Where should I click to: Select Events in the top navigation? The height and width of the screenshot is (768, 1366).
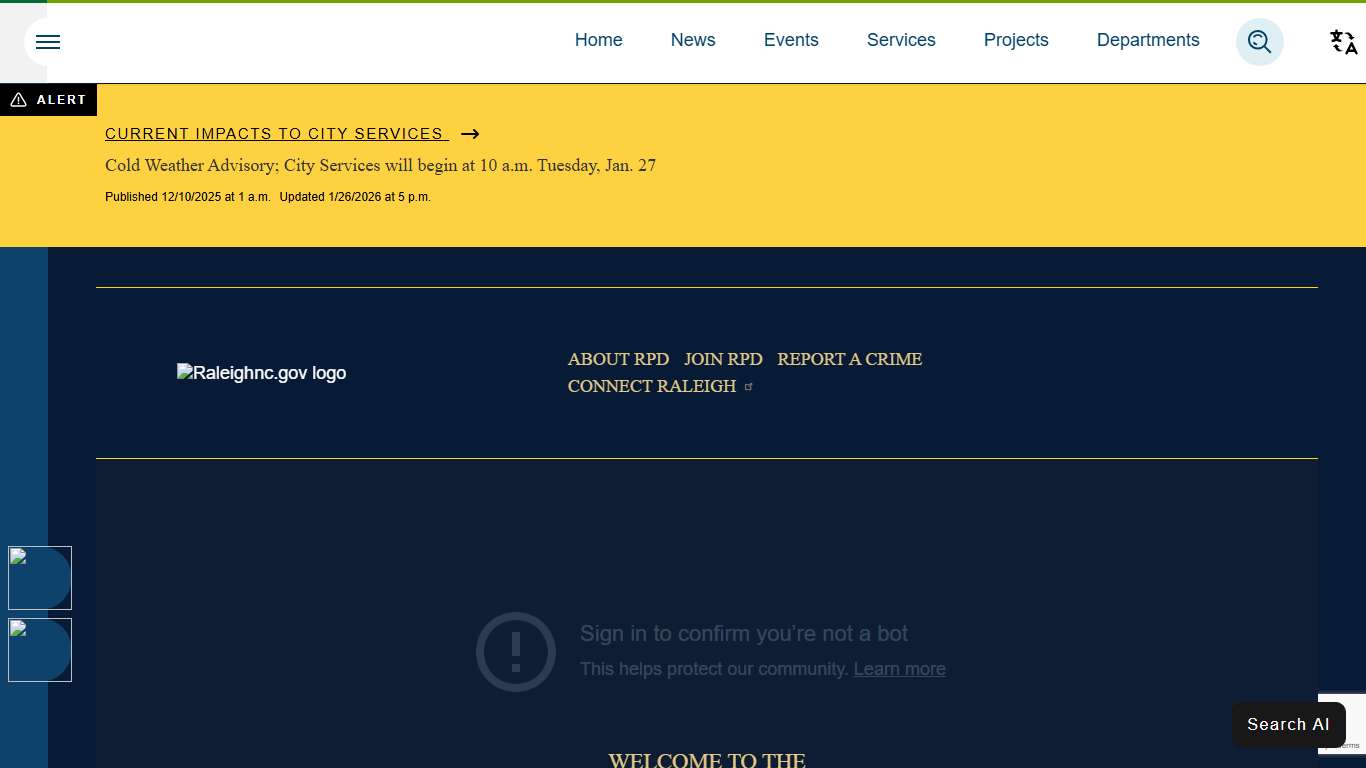[791, 40]
